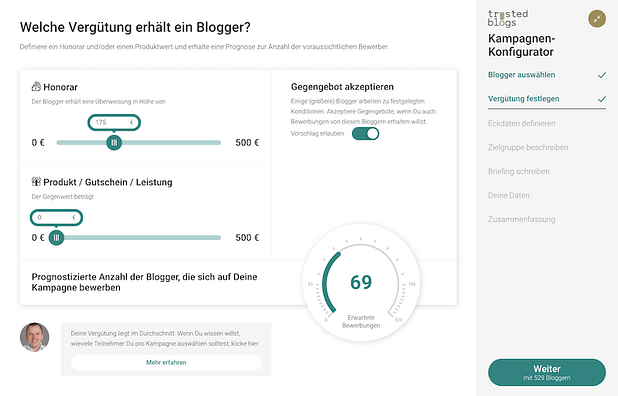Image resolution: width=618 pixels, height=396 pixels.
Task: Click the checkmark next to Blogger auswählen
Action: pos(601,75)
